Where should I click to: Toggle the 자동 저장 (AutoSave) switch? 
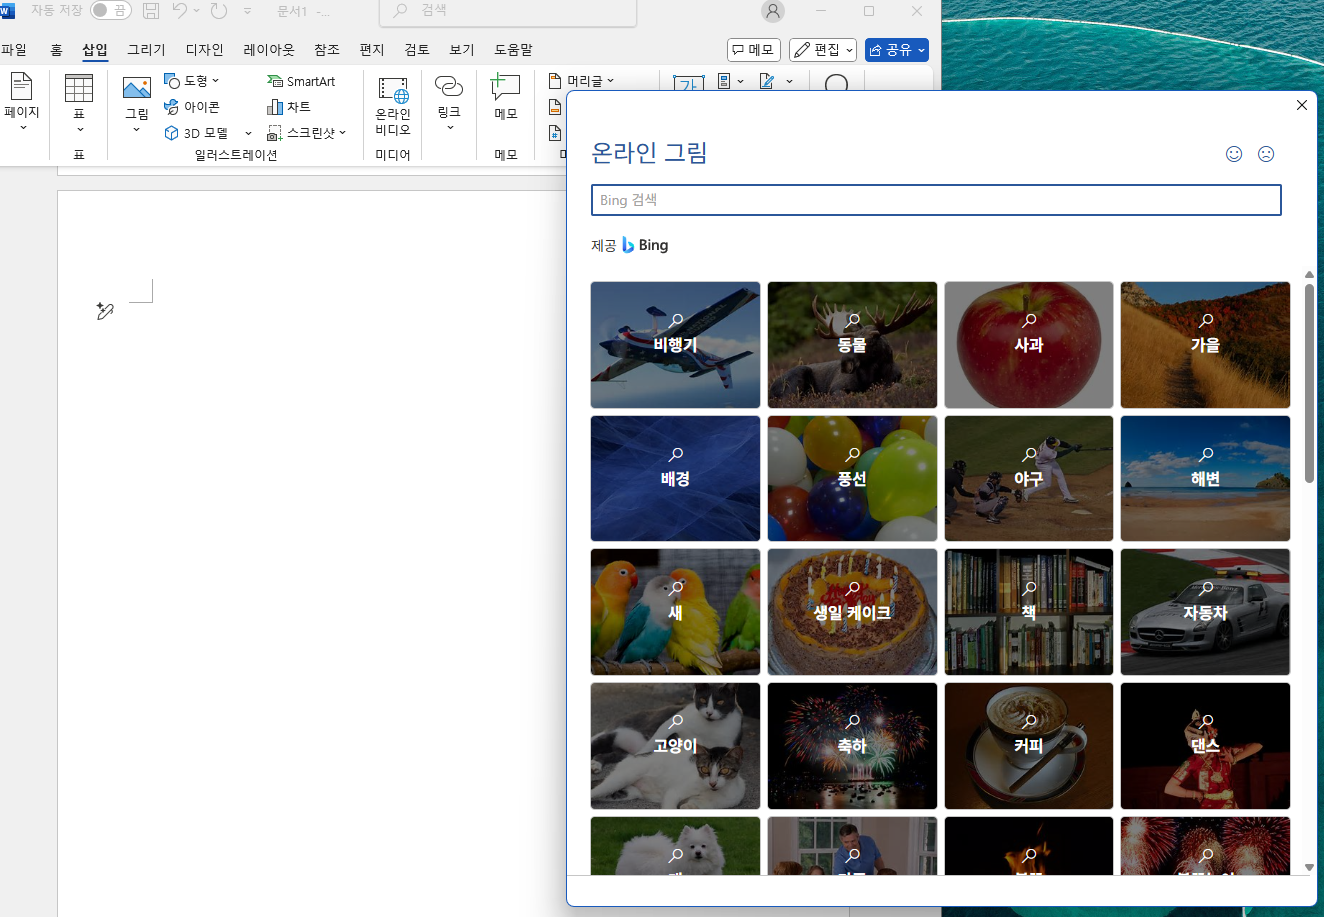pyautogui.click(x=109, y=10)
